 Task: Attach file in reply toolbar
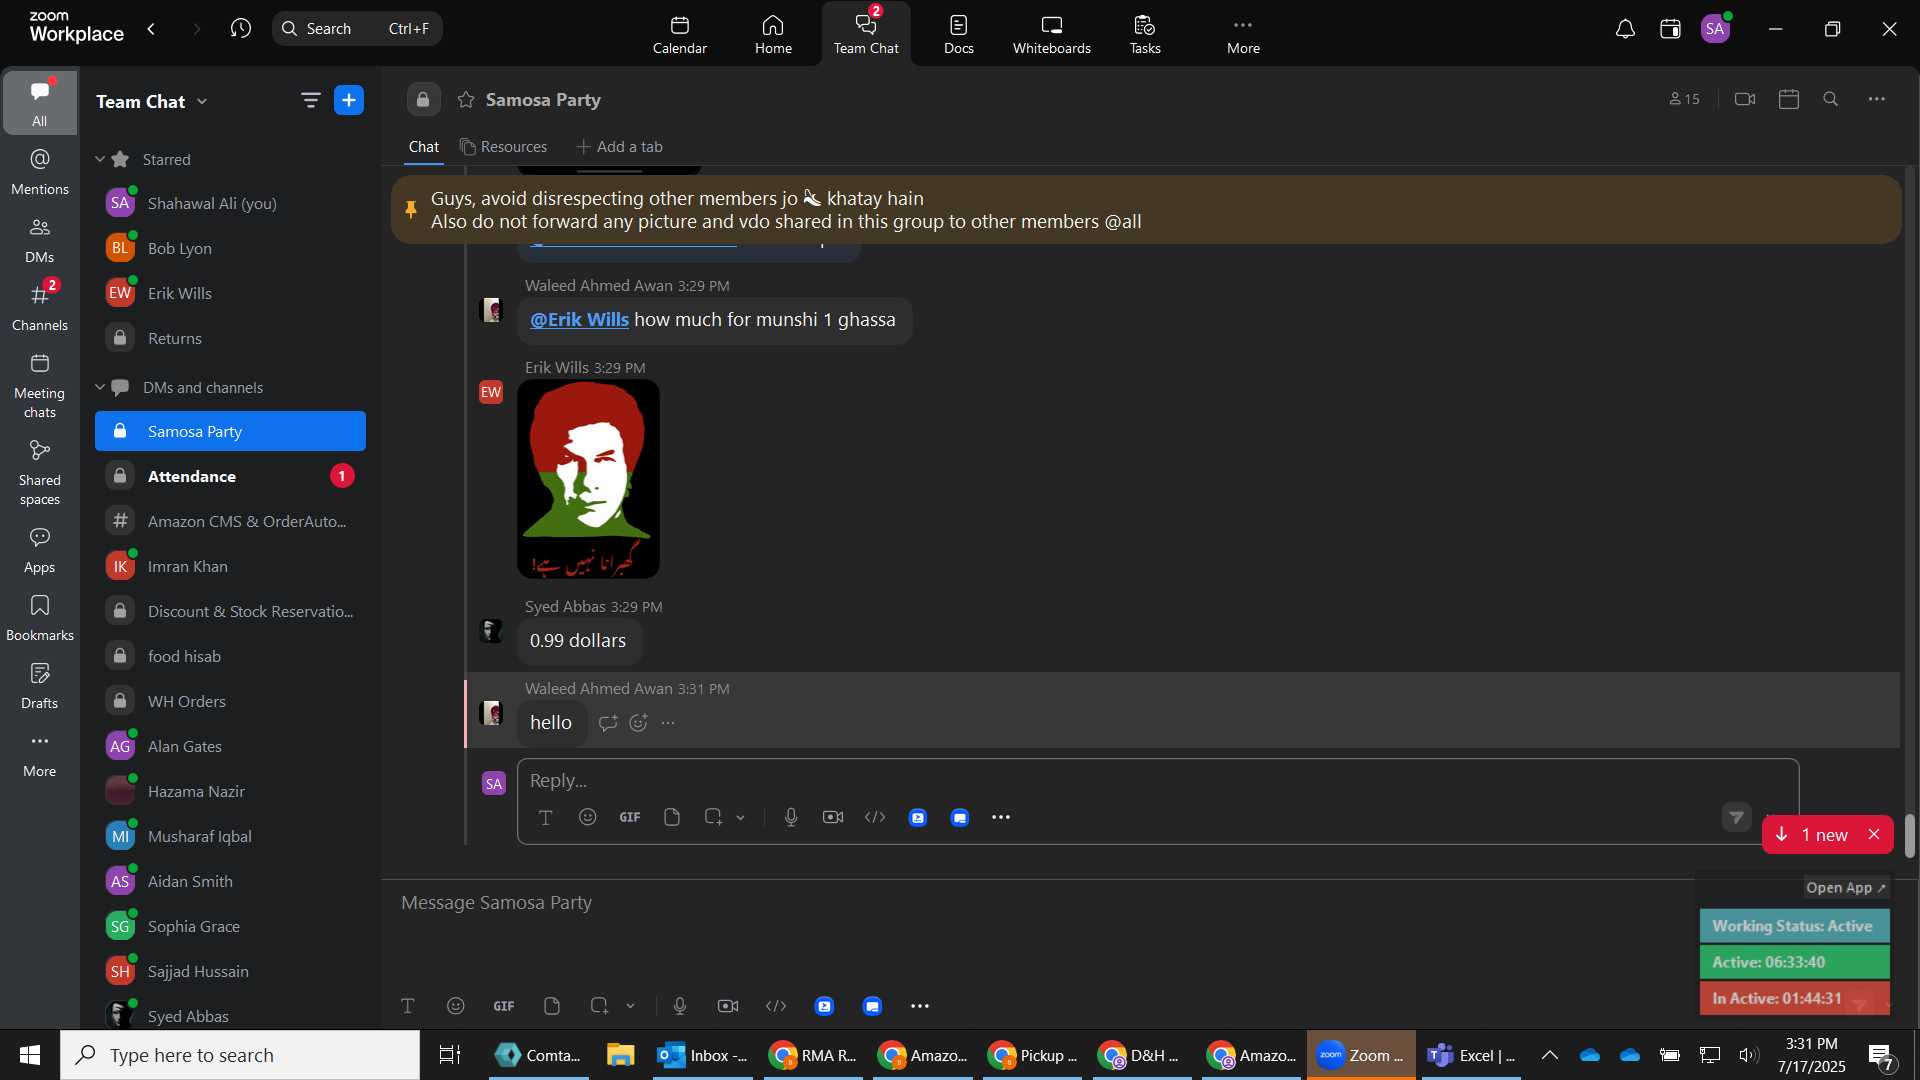coord(672,818)
